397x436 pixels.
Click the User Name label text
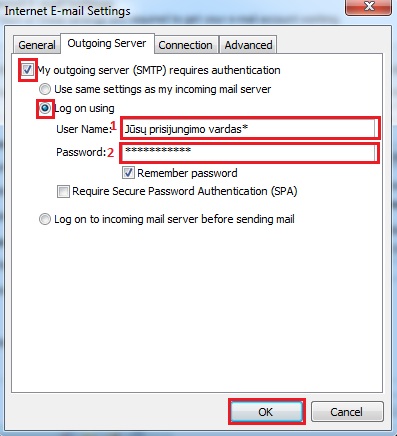click(83, 129)
